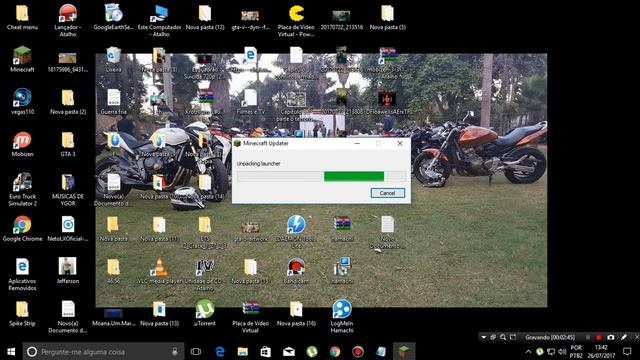Switch to Chrome on the taskbar
The width and height of the screenshot is (640, 360).
point(335,351)
